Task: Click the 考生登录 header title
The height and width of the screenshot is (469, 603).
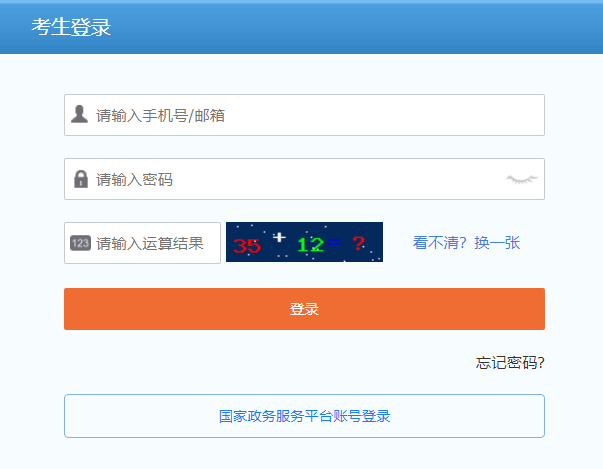Action: tap(71, 27)
